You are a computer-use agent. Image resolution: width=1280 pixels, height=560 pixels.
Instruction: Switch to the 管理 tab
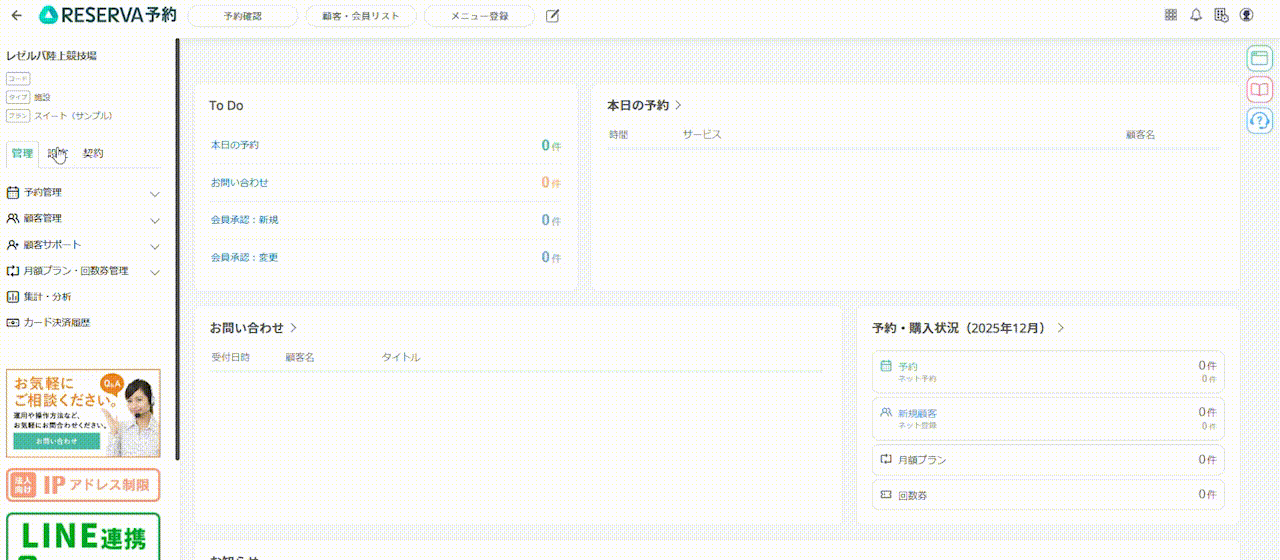click(22, 153)
